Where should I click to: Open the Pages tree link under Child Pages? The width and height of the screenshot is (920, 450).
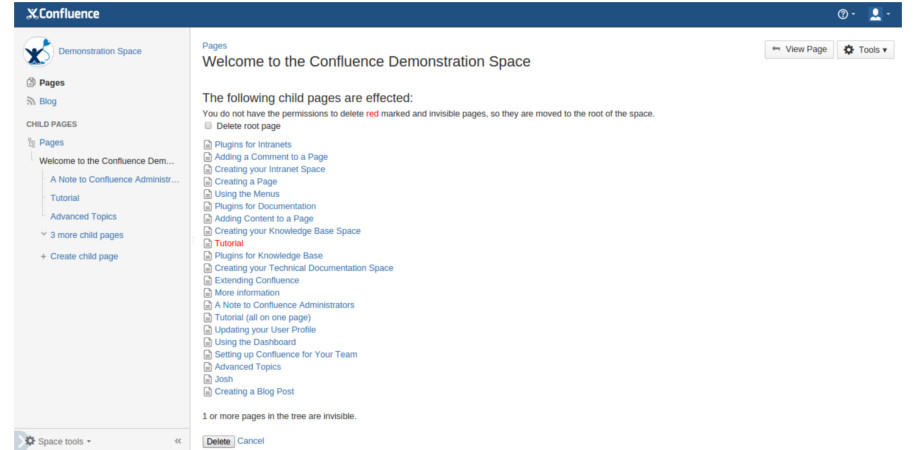click(52, 143)
